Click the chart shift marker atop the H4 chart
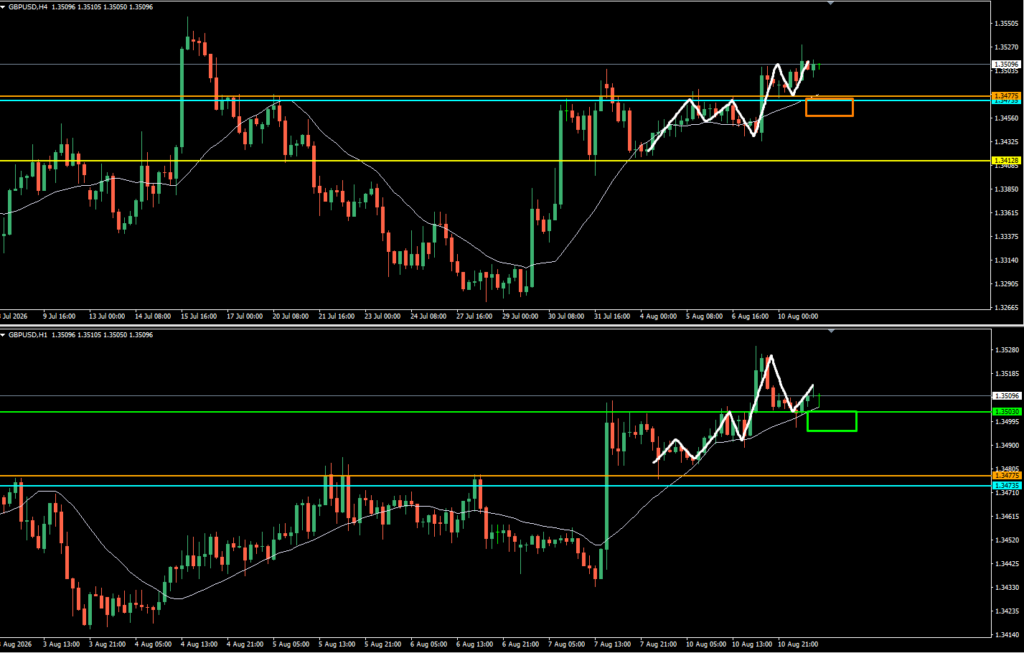 (831, 3)
